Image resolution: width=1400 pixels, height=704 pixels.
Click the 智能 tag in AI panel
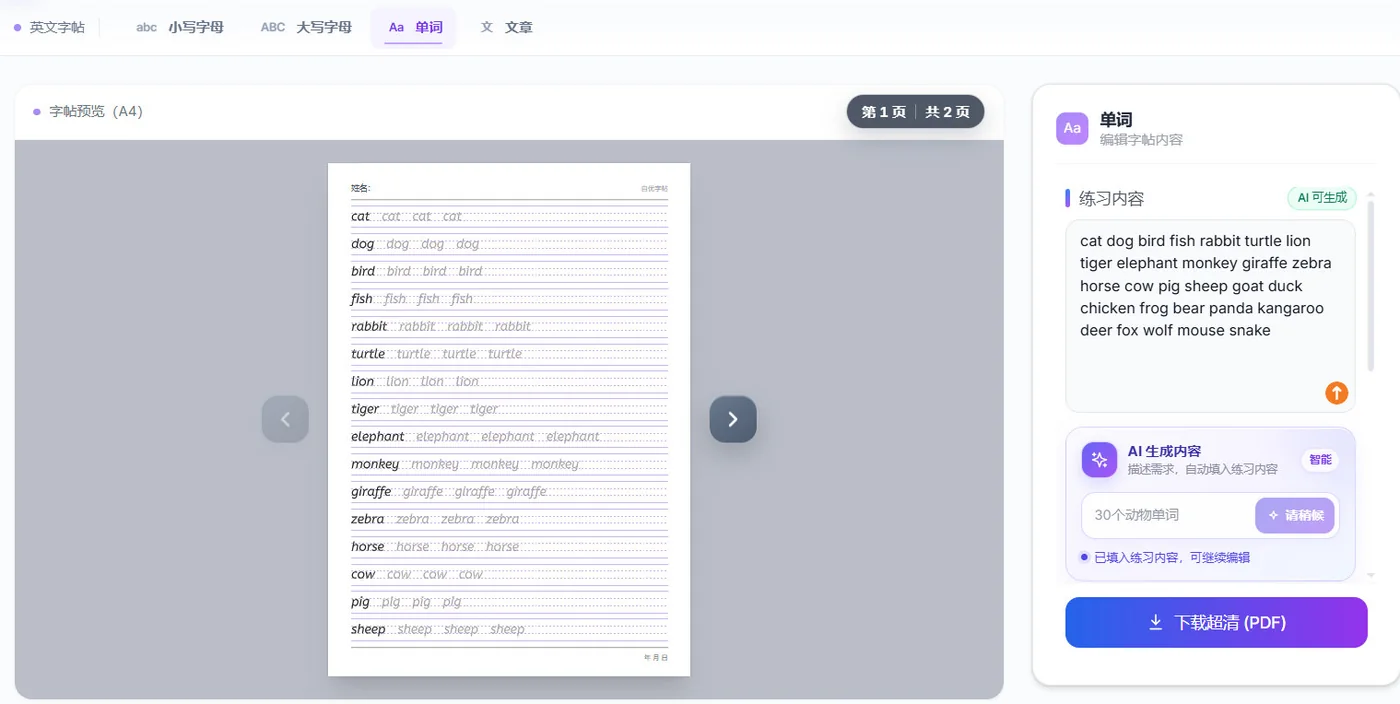point(1320,460)
